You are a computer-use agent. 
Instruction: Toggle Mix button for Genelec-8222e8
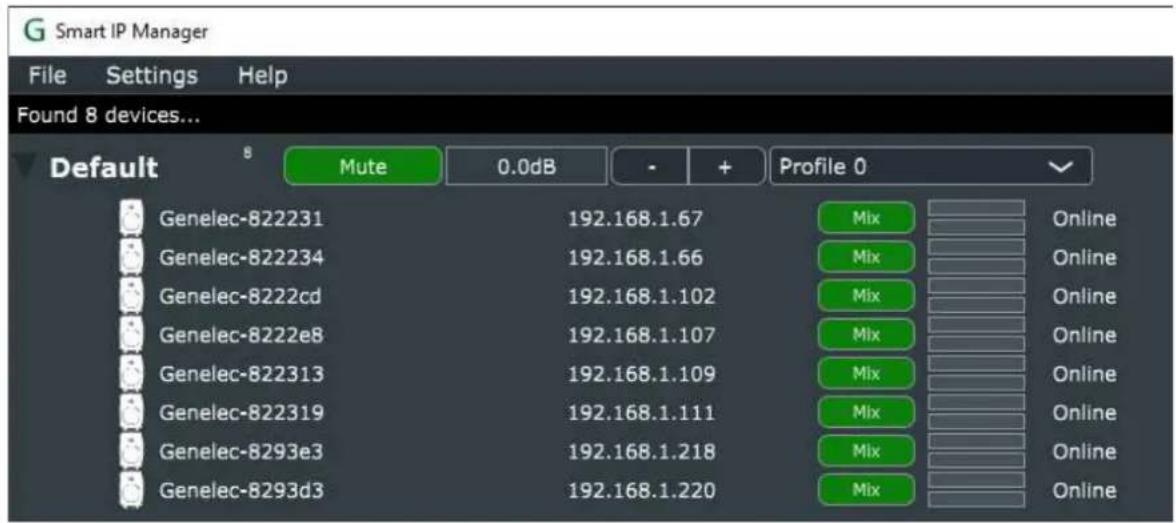[x=866, y=335]
